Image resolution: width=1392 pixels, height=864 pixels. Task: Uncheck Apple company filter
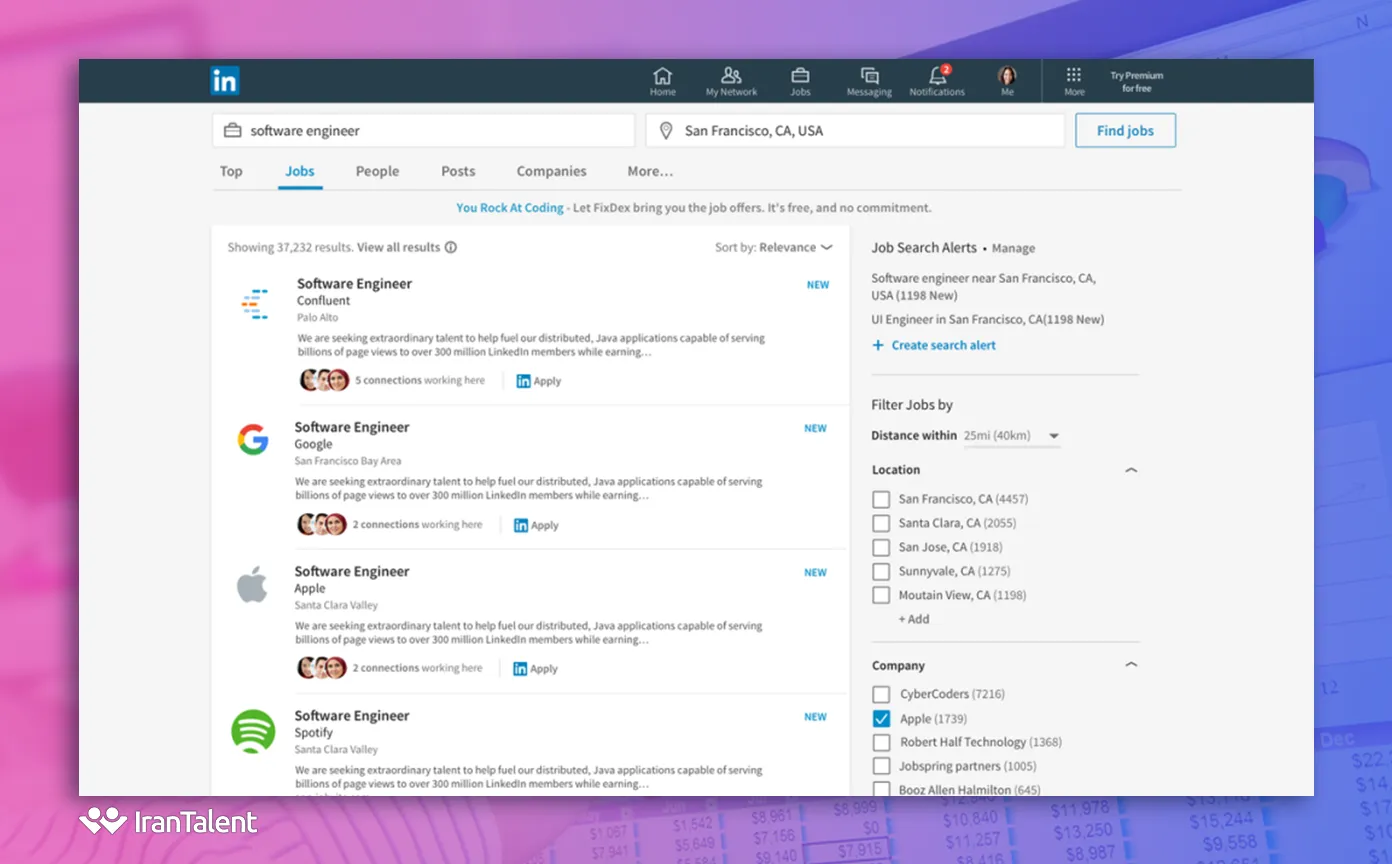(x=881, y=718)
